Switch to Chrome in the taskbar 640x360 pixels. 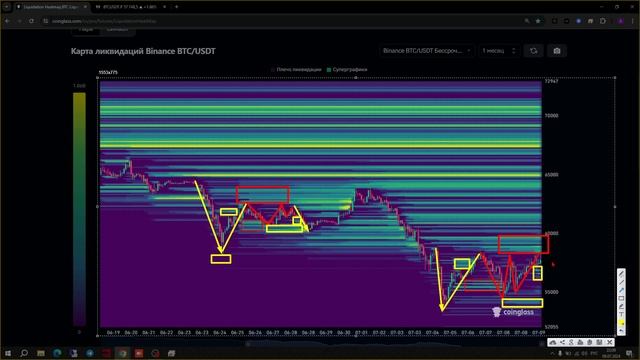(122, 353)
